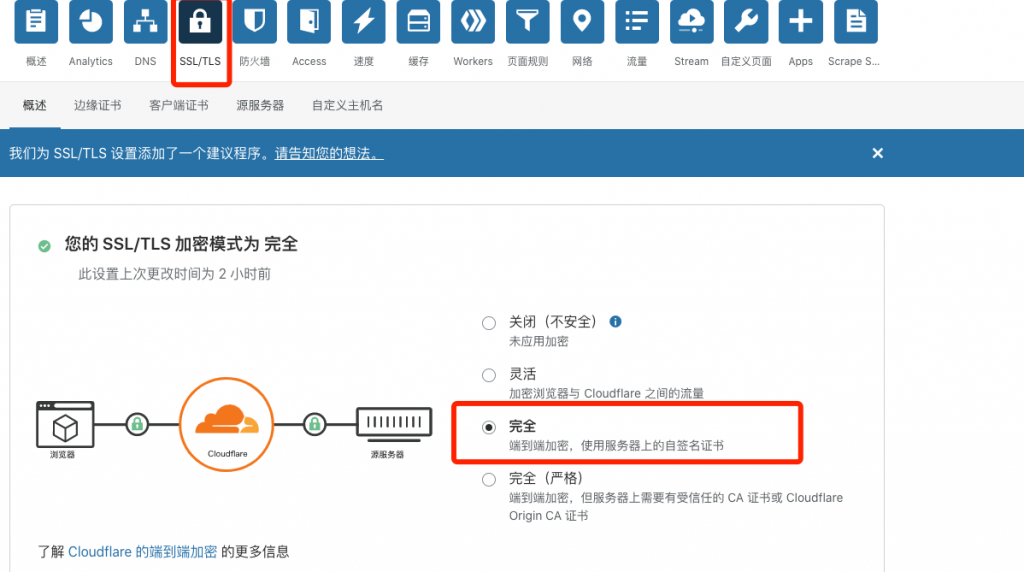The height and width of the screenshot is (572, 1024).
Task: Open the Analytics pie chart icon
Action: point(91,22)
